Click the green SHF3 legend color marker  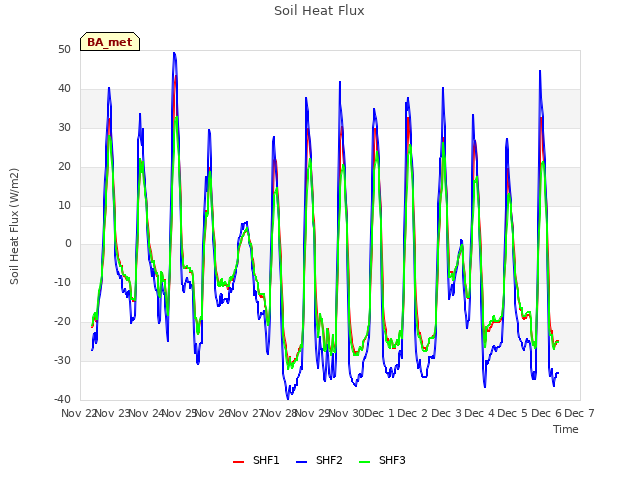(364, 462)
